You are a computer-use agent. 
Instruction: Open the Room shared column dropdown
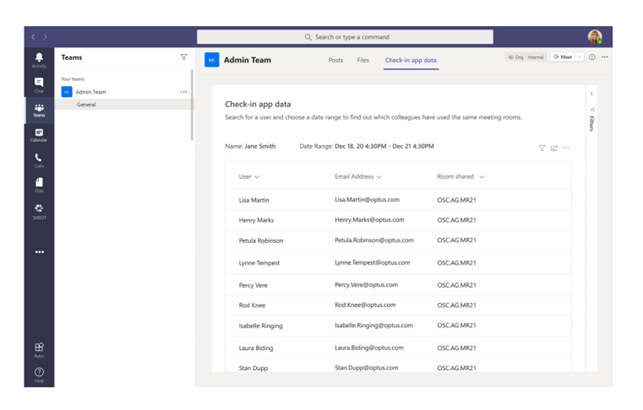(481, 177)
